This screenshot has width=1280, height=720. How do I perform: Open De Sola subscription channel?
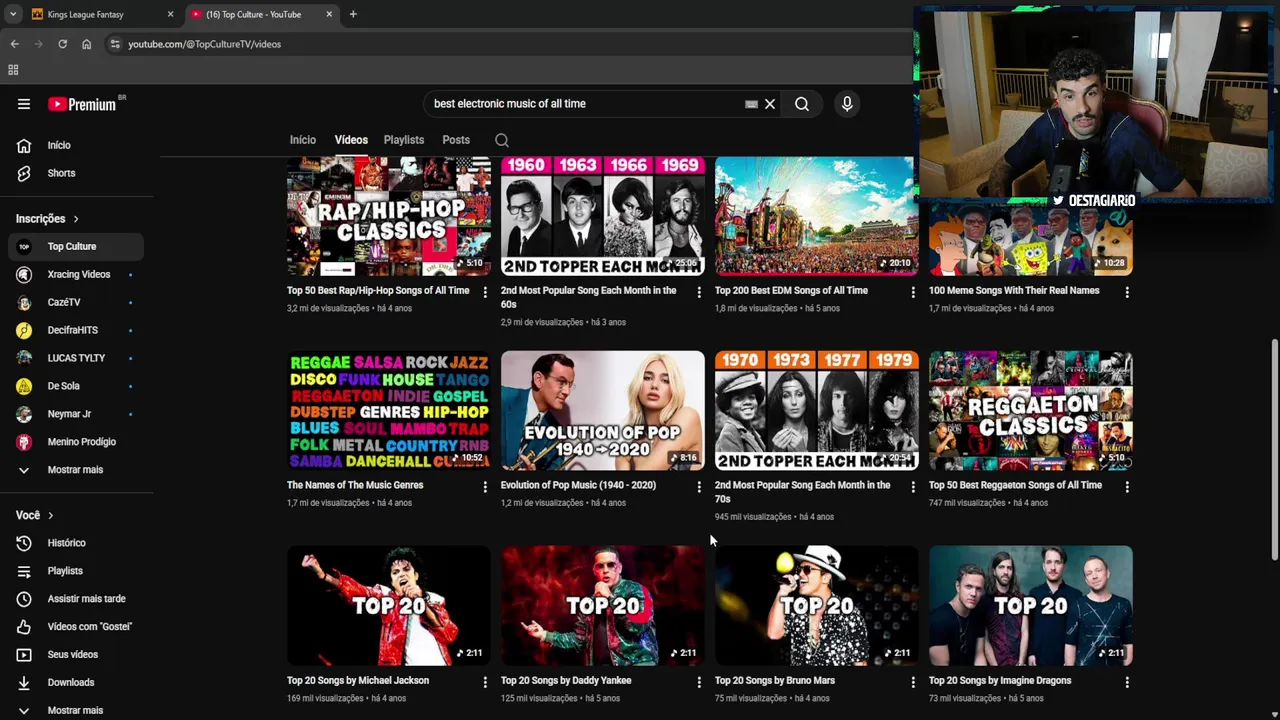pos(77,386)
